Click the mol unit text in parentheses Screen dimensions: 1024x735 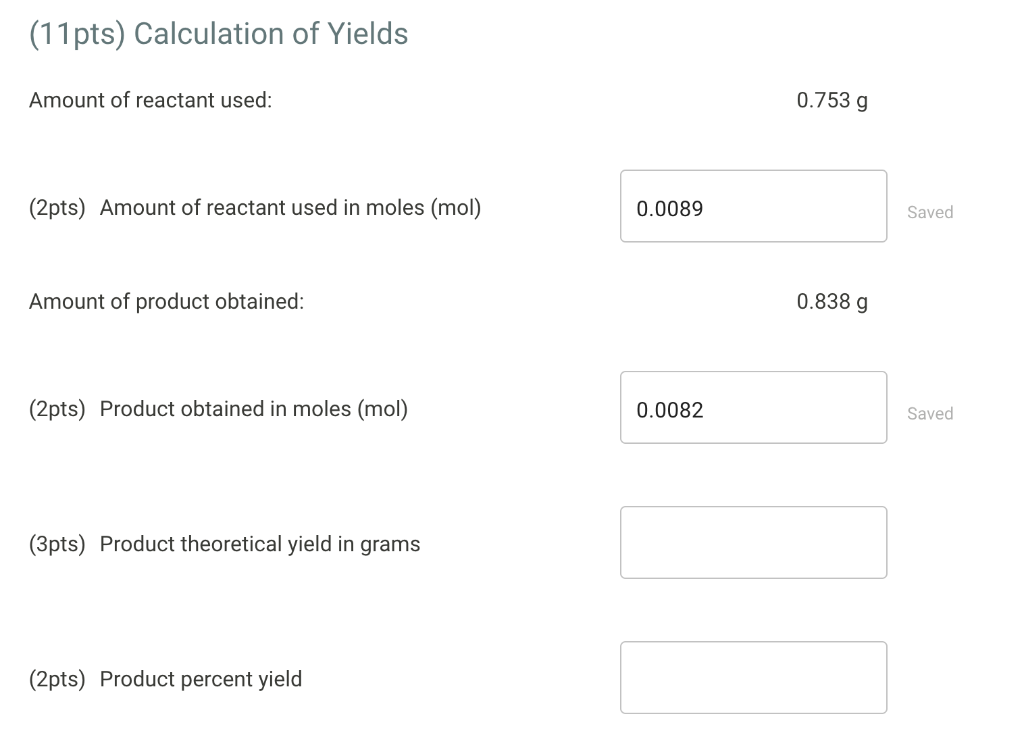pos(455,207)
